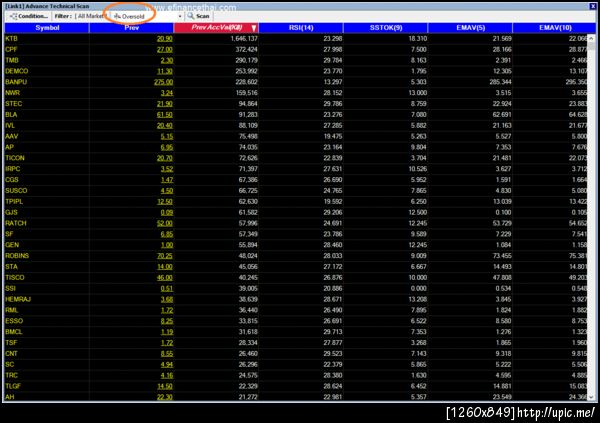Sort by the EMAV(5) column header
This screenshot has width=600, height=423.
click(x=470, y=28)
